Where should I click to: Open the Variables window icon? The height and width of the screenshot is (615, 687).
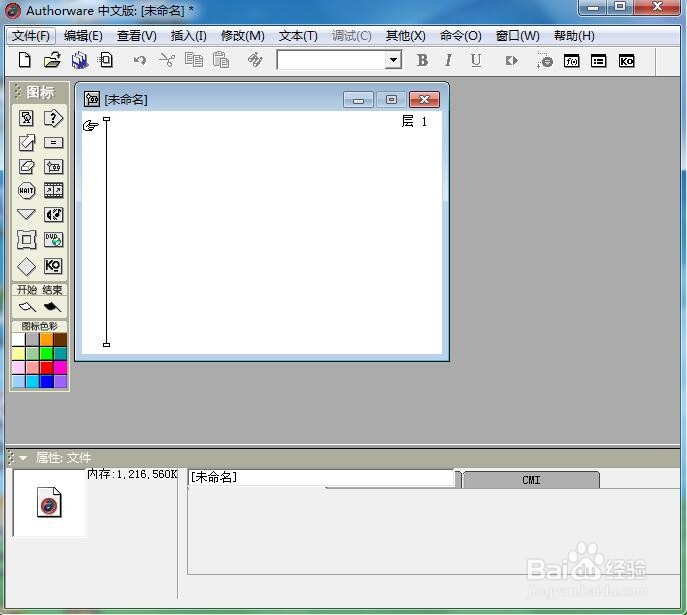pos(598,61)
